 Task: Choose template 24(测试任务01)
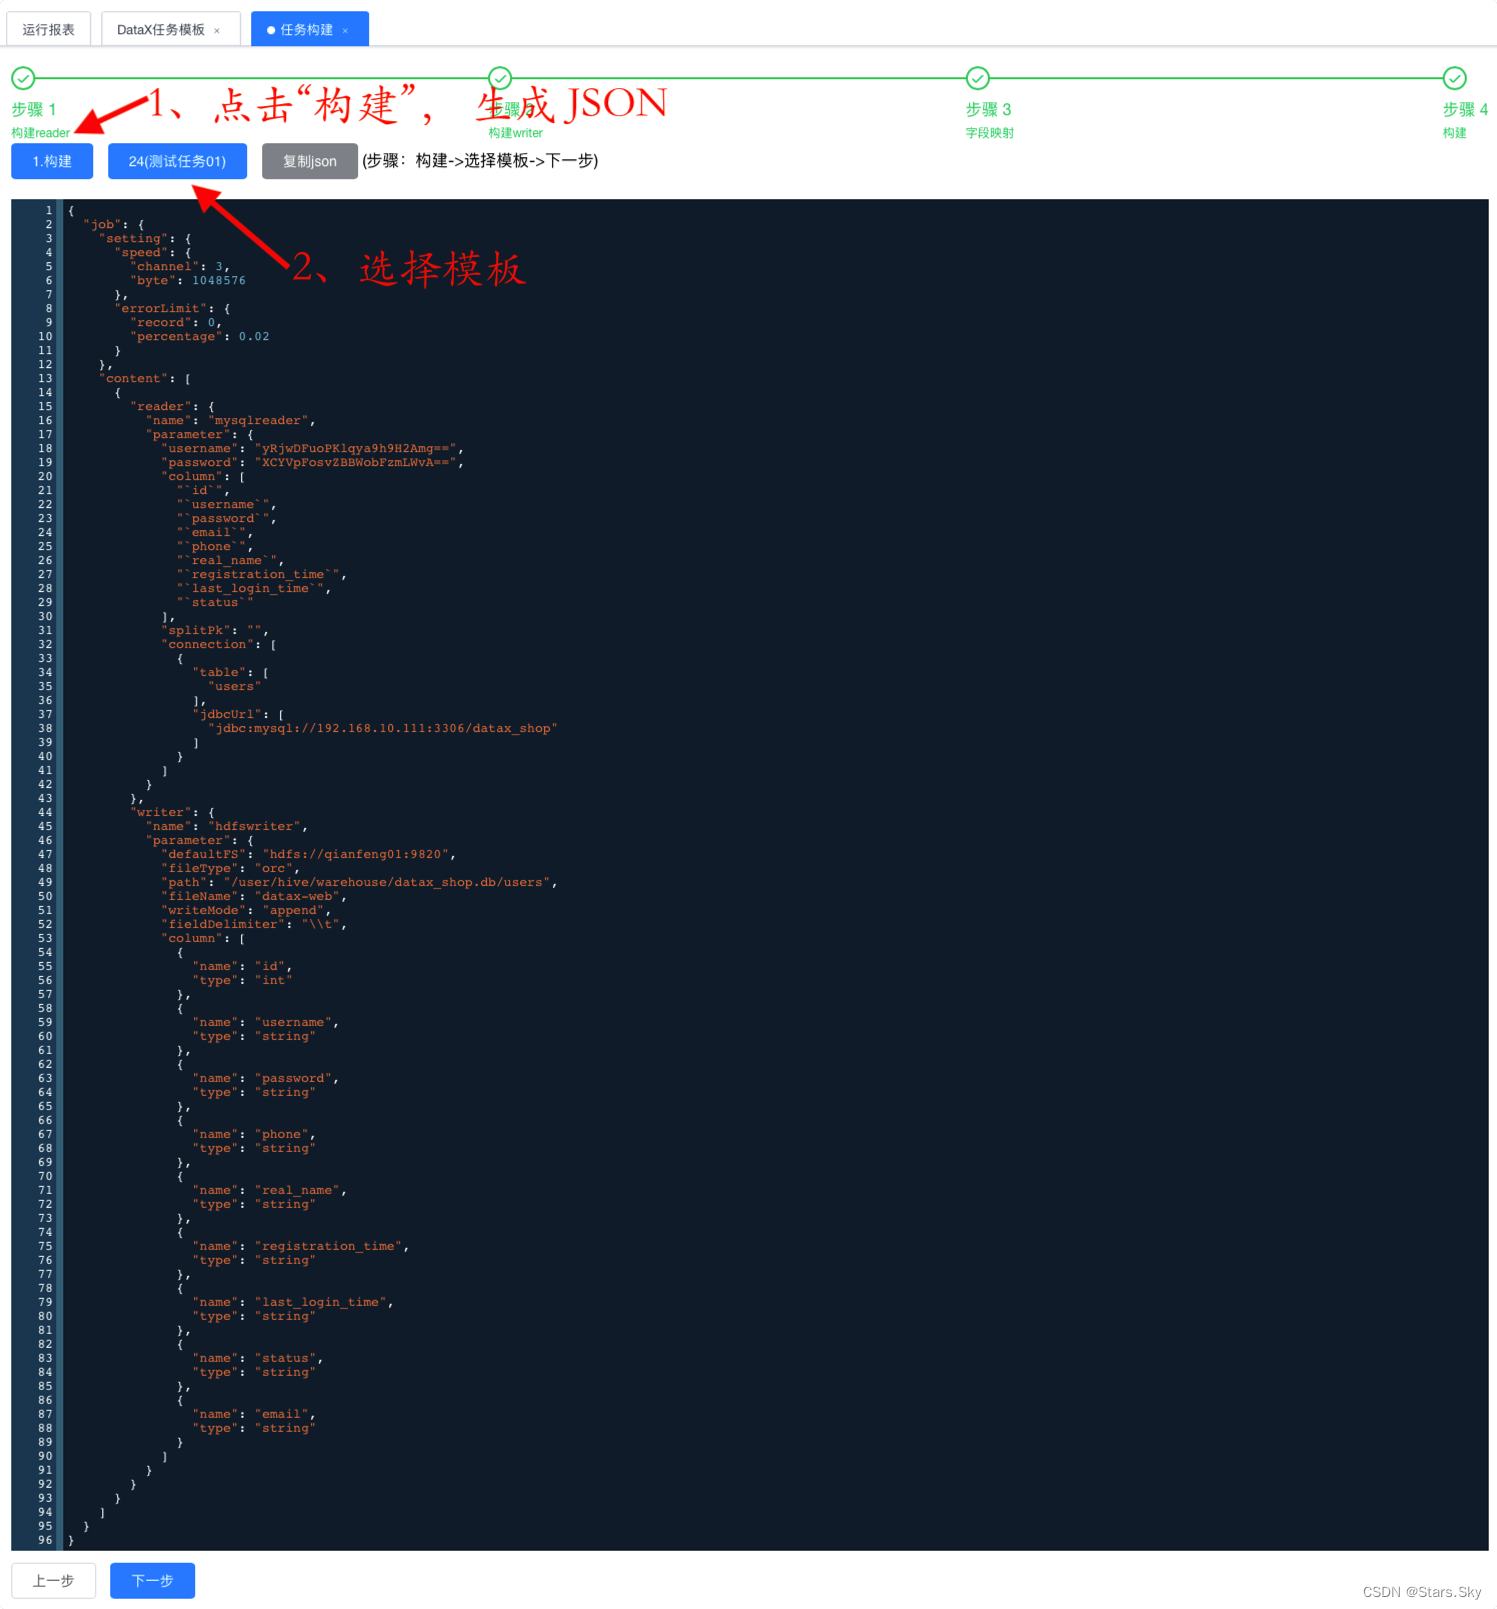click(x=177, y=161)
